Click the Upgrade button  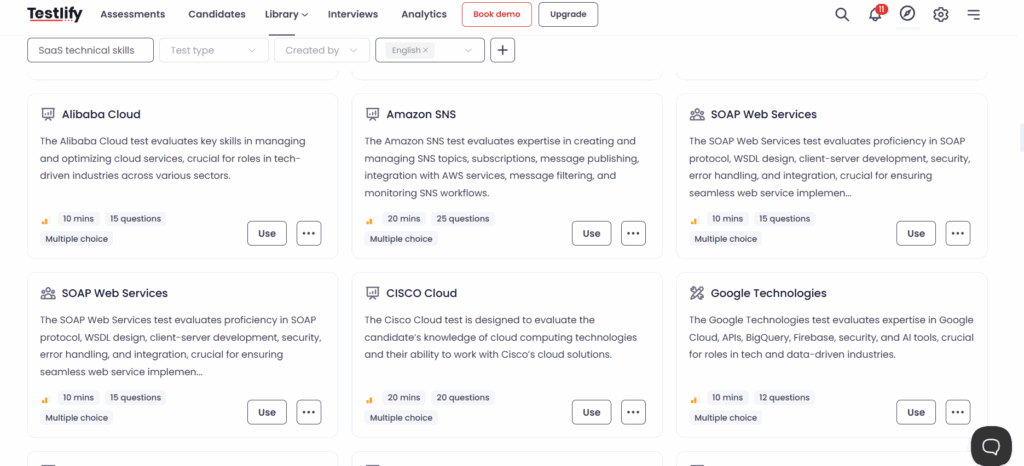(568, 14)
